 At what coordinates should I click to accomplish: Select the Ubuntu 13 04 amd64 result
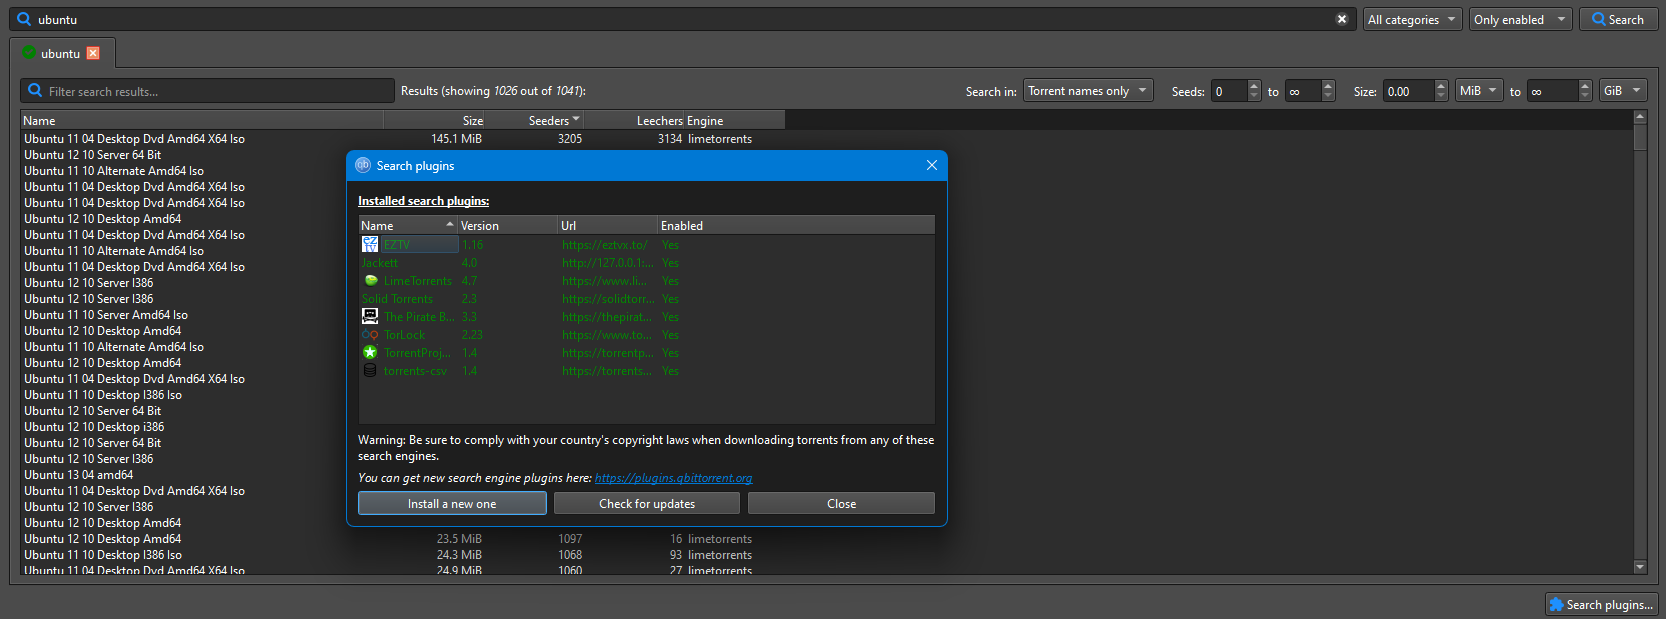tap(79, 474)
